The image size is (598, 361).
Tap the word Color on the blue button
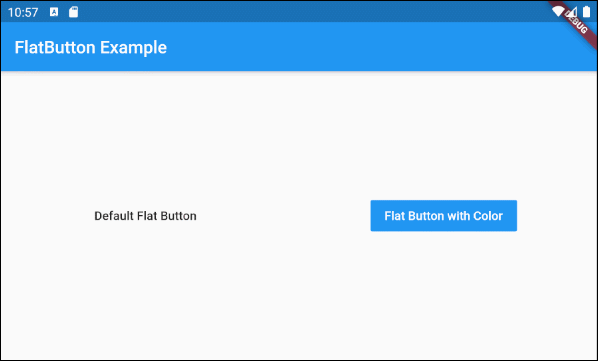tap(488, 216)
